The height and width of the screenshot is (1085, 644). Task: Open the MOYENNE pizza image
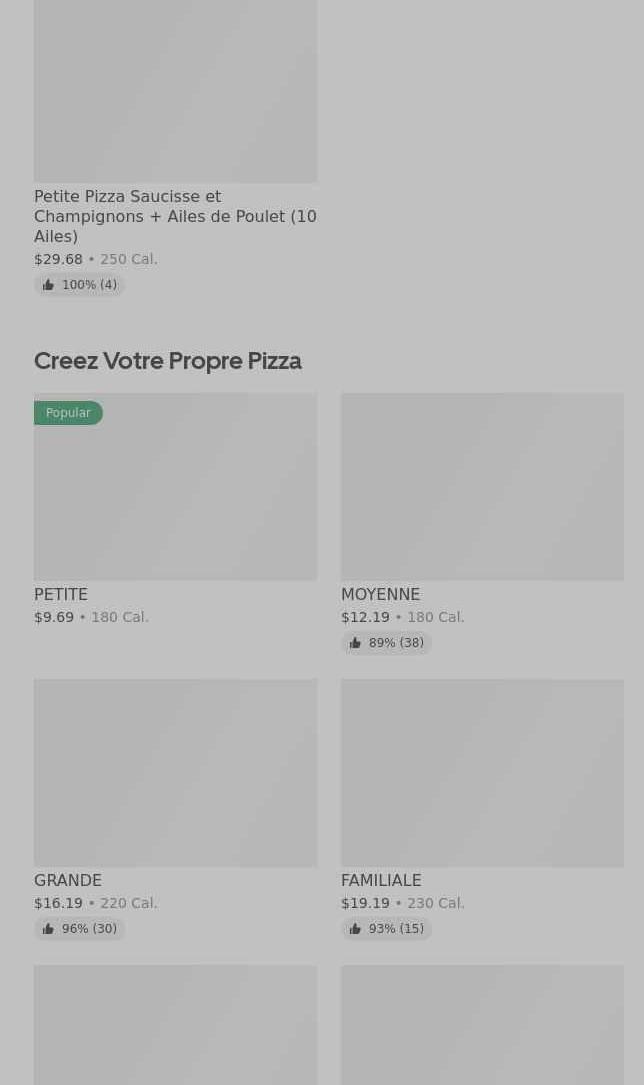(482, 486)
